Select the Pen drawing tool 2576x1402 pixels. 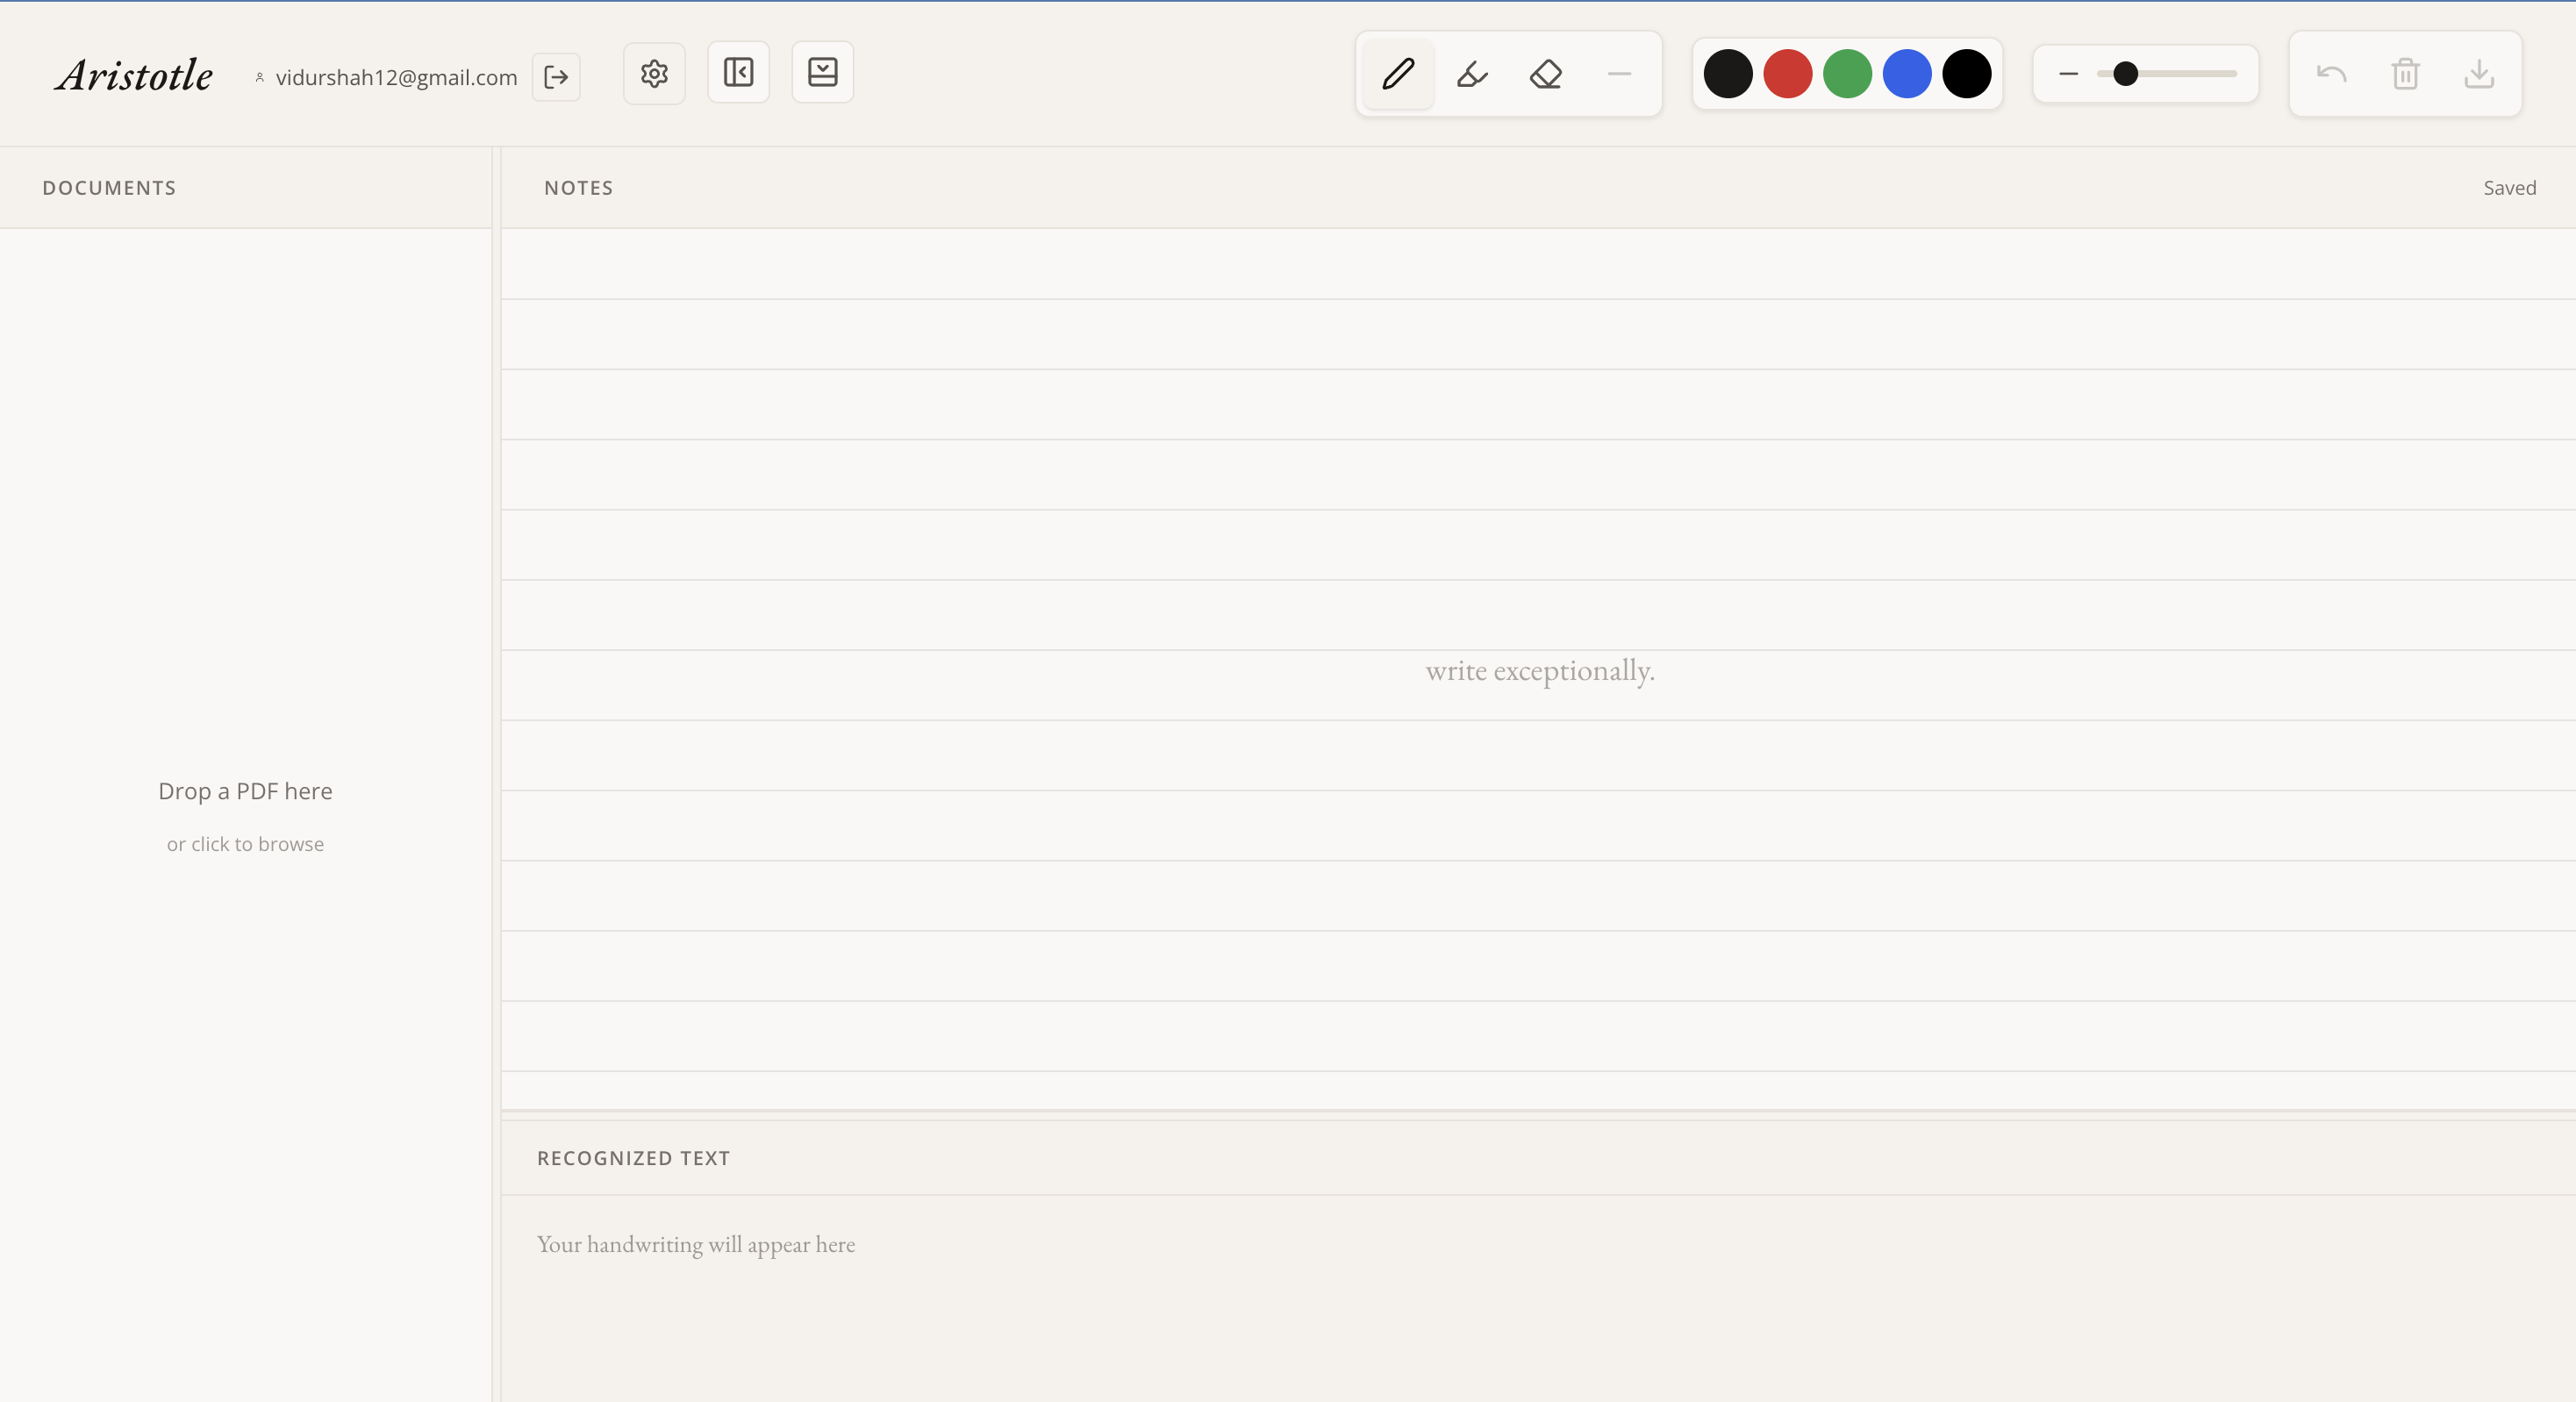coord(1398,74)
